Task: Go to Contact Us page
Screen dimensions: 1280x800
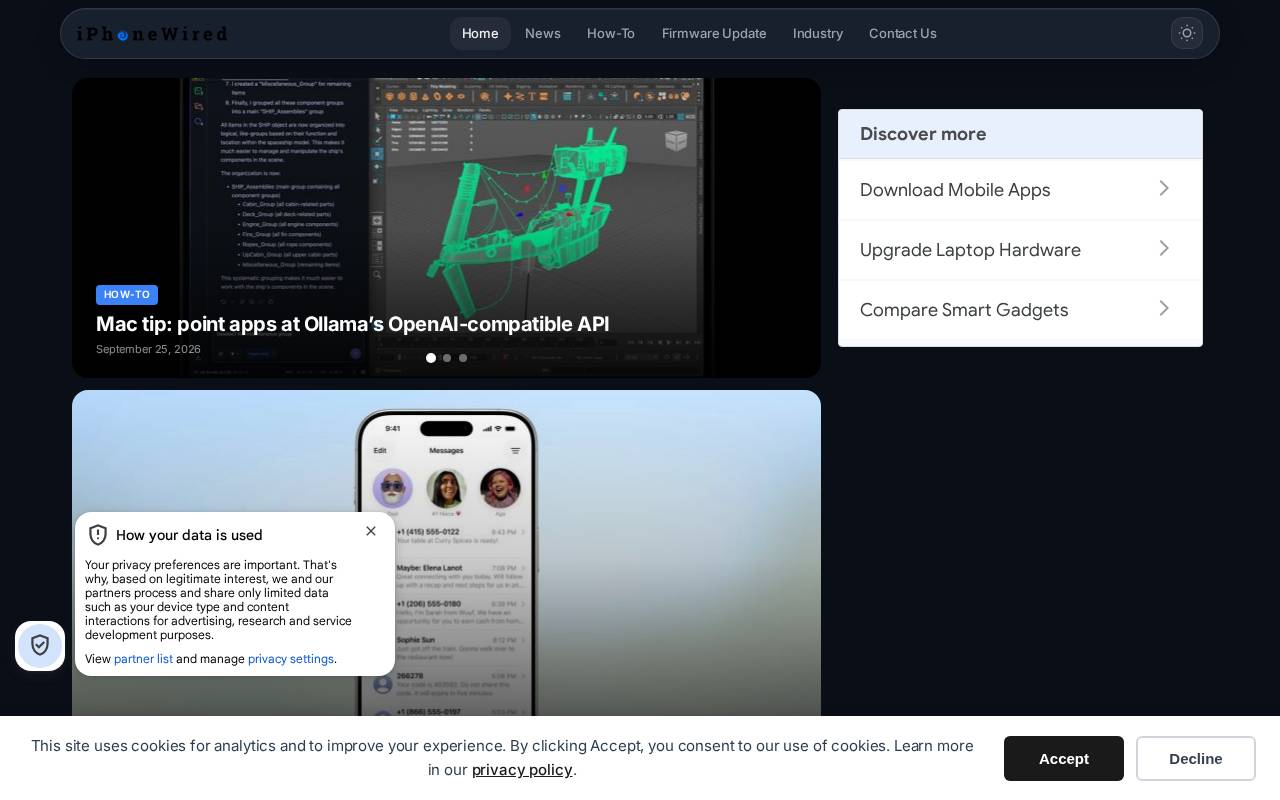Action: (903, 33)
